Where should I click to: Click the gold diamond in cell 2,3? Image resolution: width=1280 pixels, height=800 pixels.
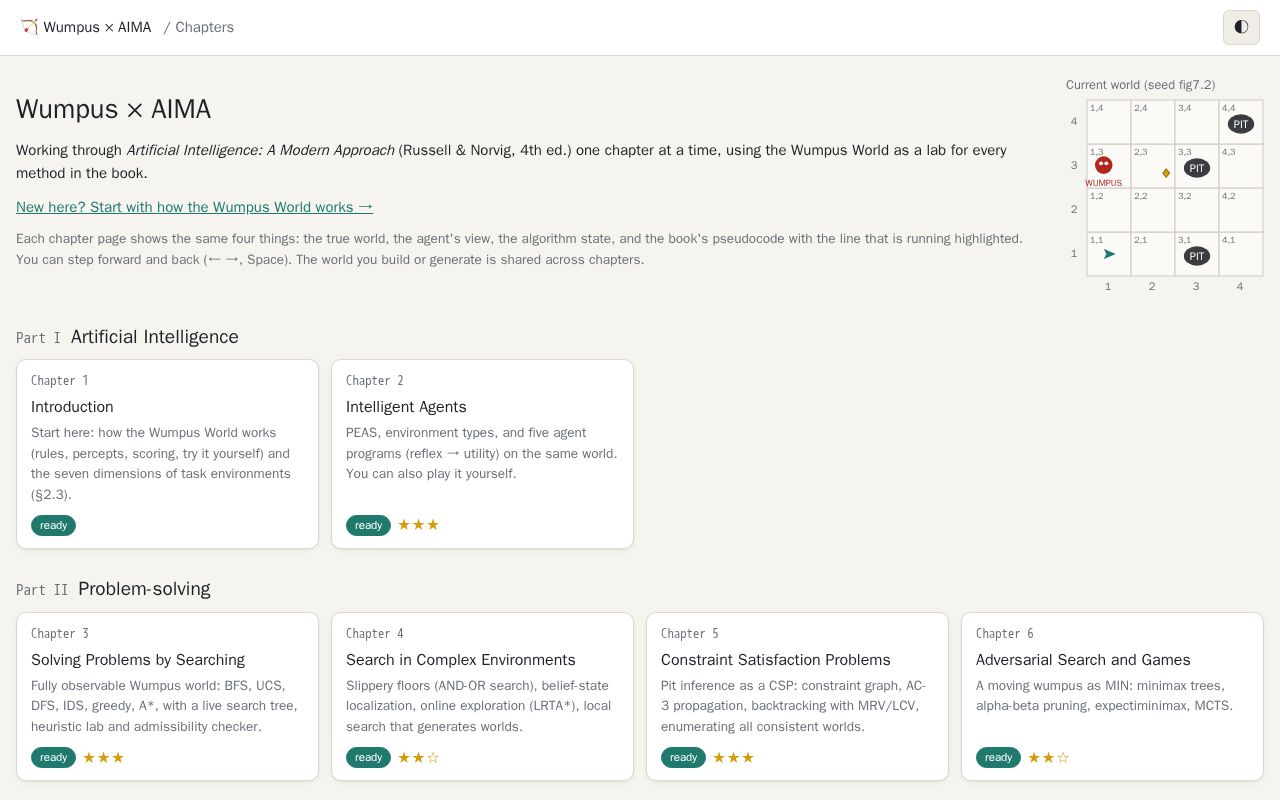point(1166,173)
